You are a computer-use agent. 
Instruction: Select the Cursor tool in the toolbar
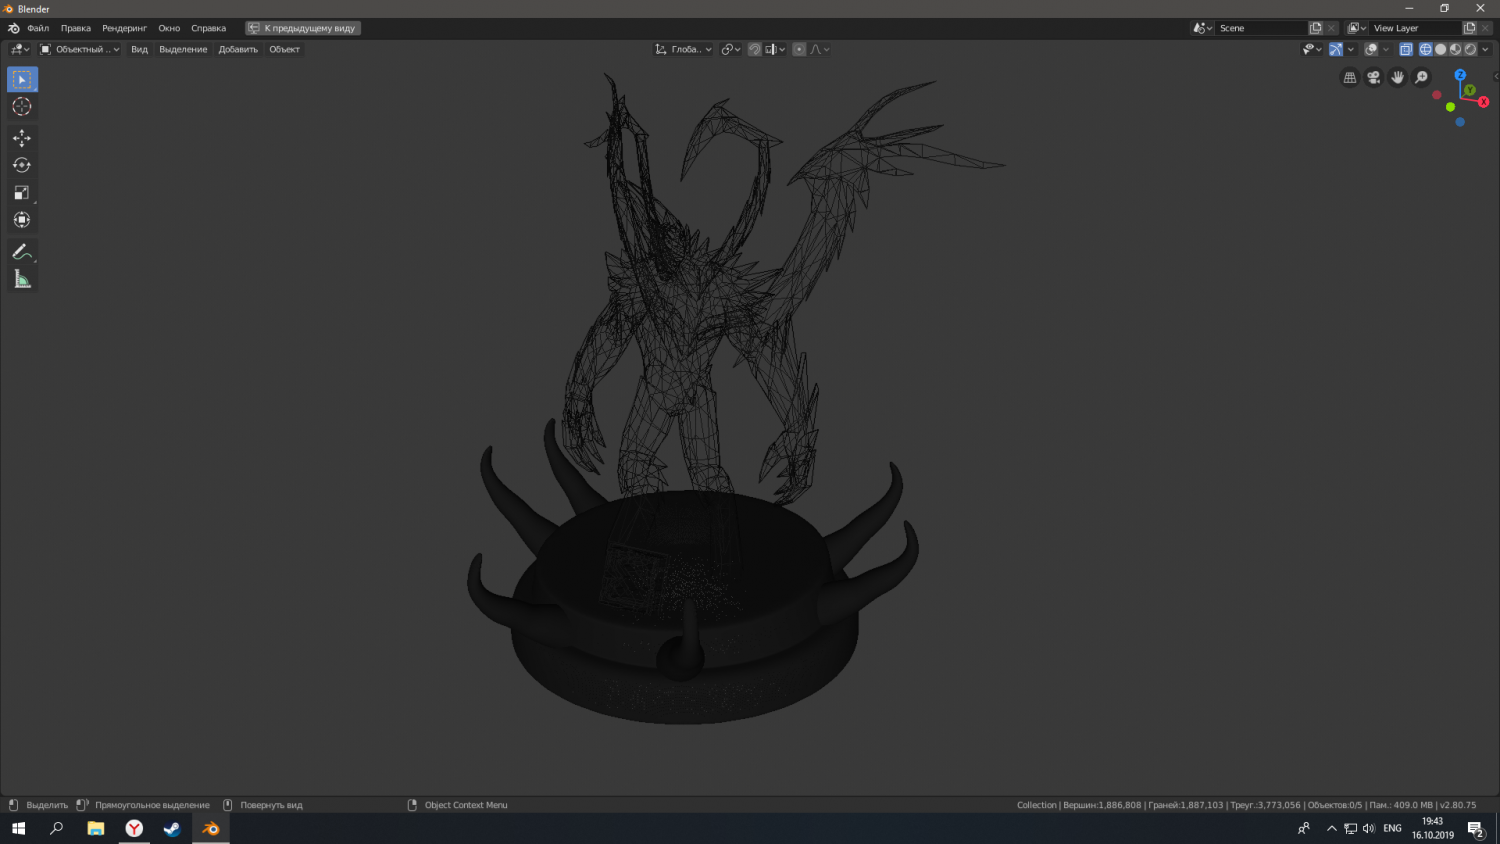click(x=22, y=107)
